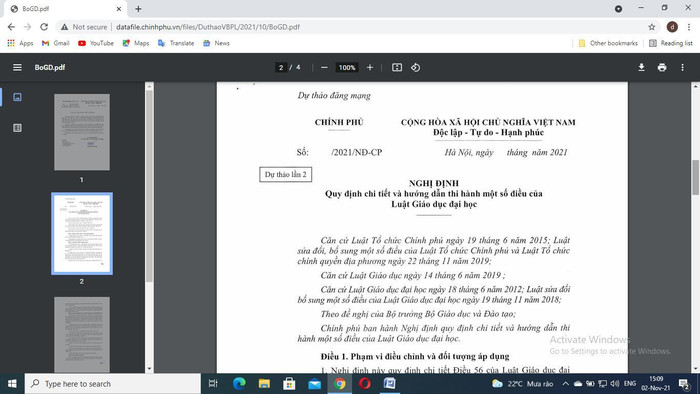Reload the current page
Screen dimensions: 700x394
click(44, 27)
